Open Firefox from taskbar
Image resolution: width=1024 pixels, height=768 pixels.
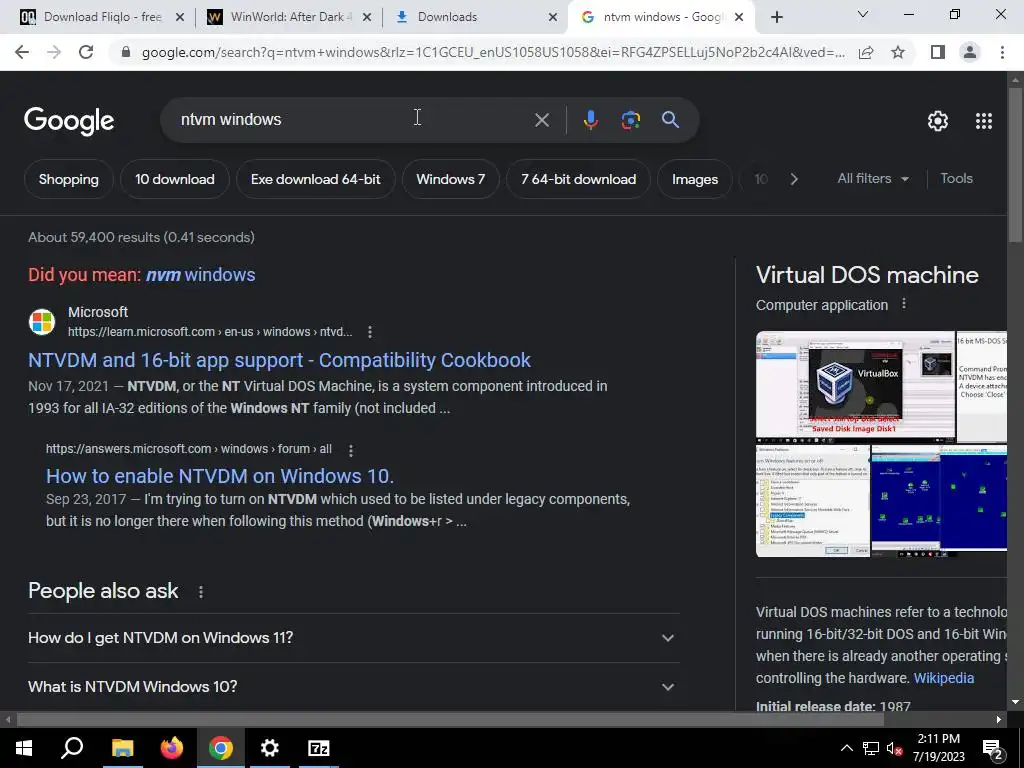pyautogui.click(x=171, y=748)
